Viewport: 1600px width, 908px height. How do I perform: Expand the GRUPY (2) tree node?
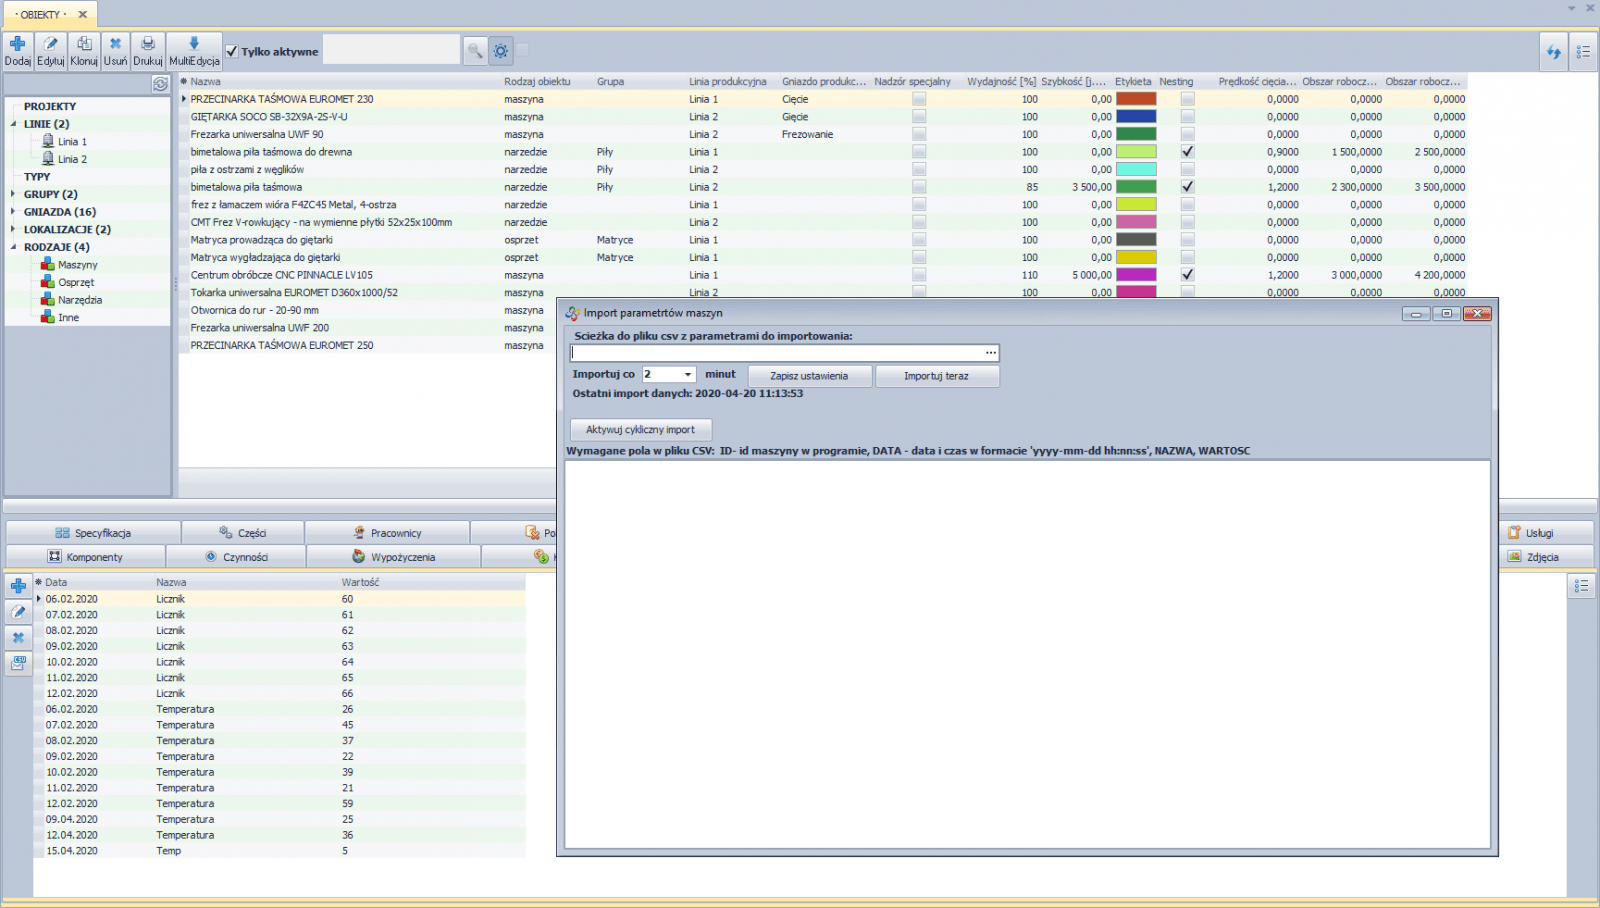[x=14, y=194]
